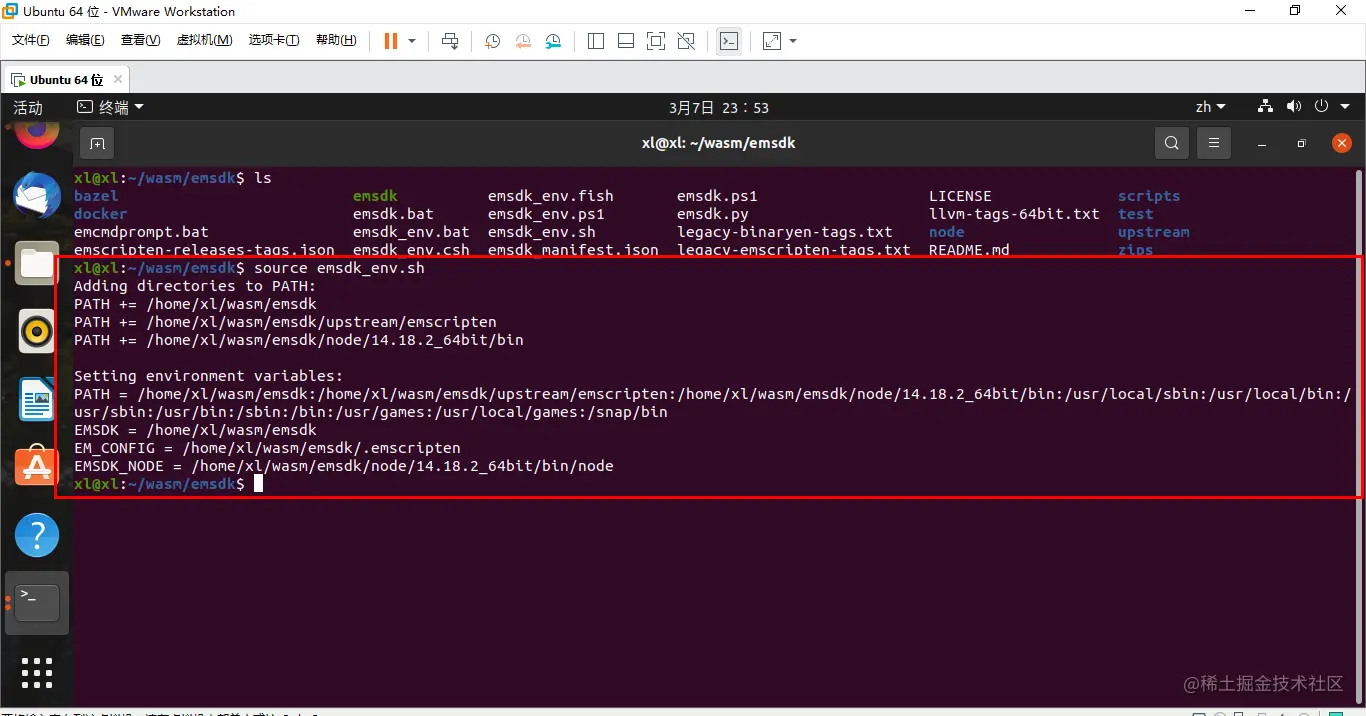
Task: Click the 'Setting environment variables:' line
Action: point(208,376)
